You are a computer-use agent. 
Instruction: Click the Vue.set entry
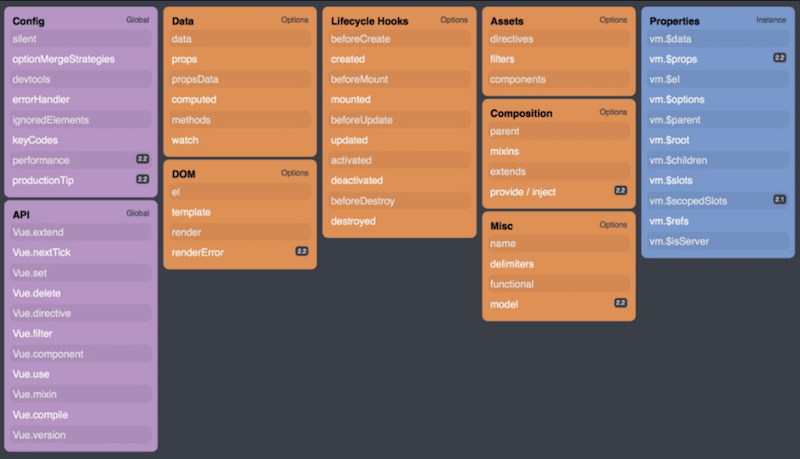point(81,273)
